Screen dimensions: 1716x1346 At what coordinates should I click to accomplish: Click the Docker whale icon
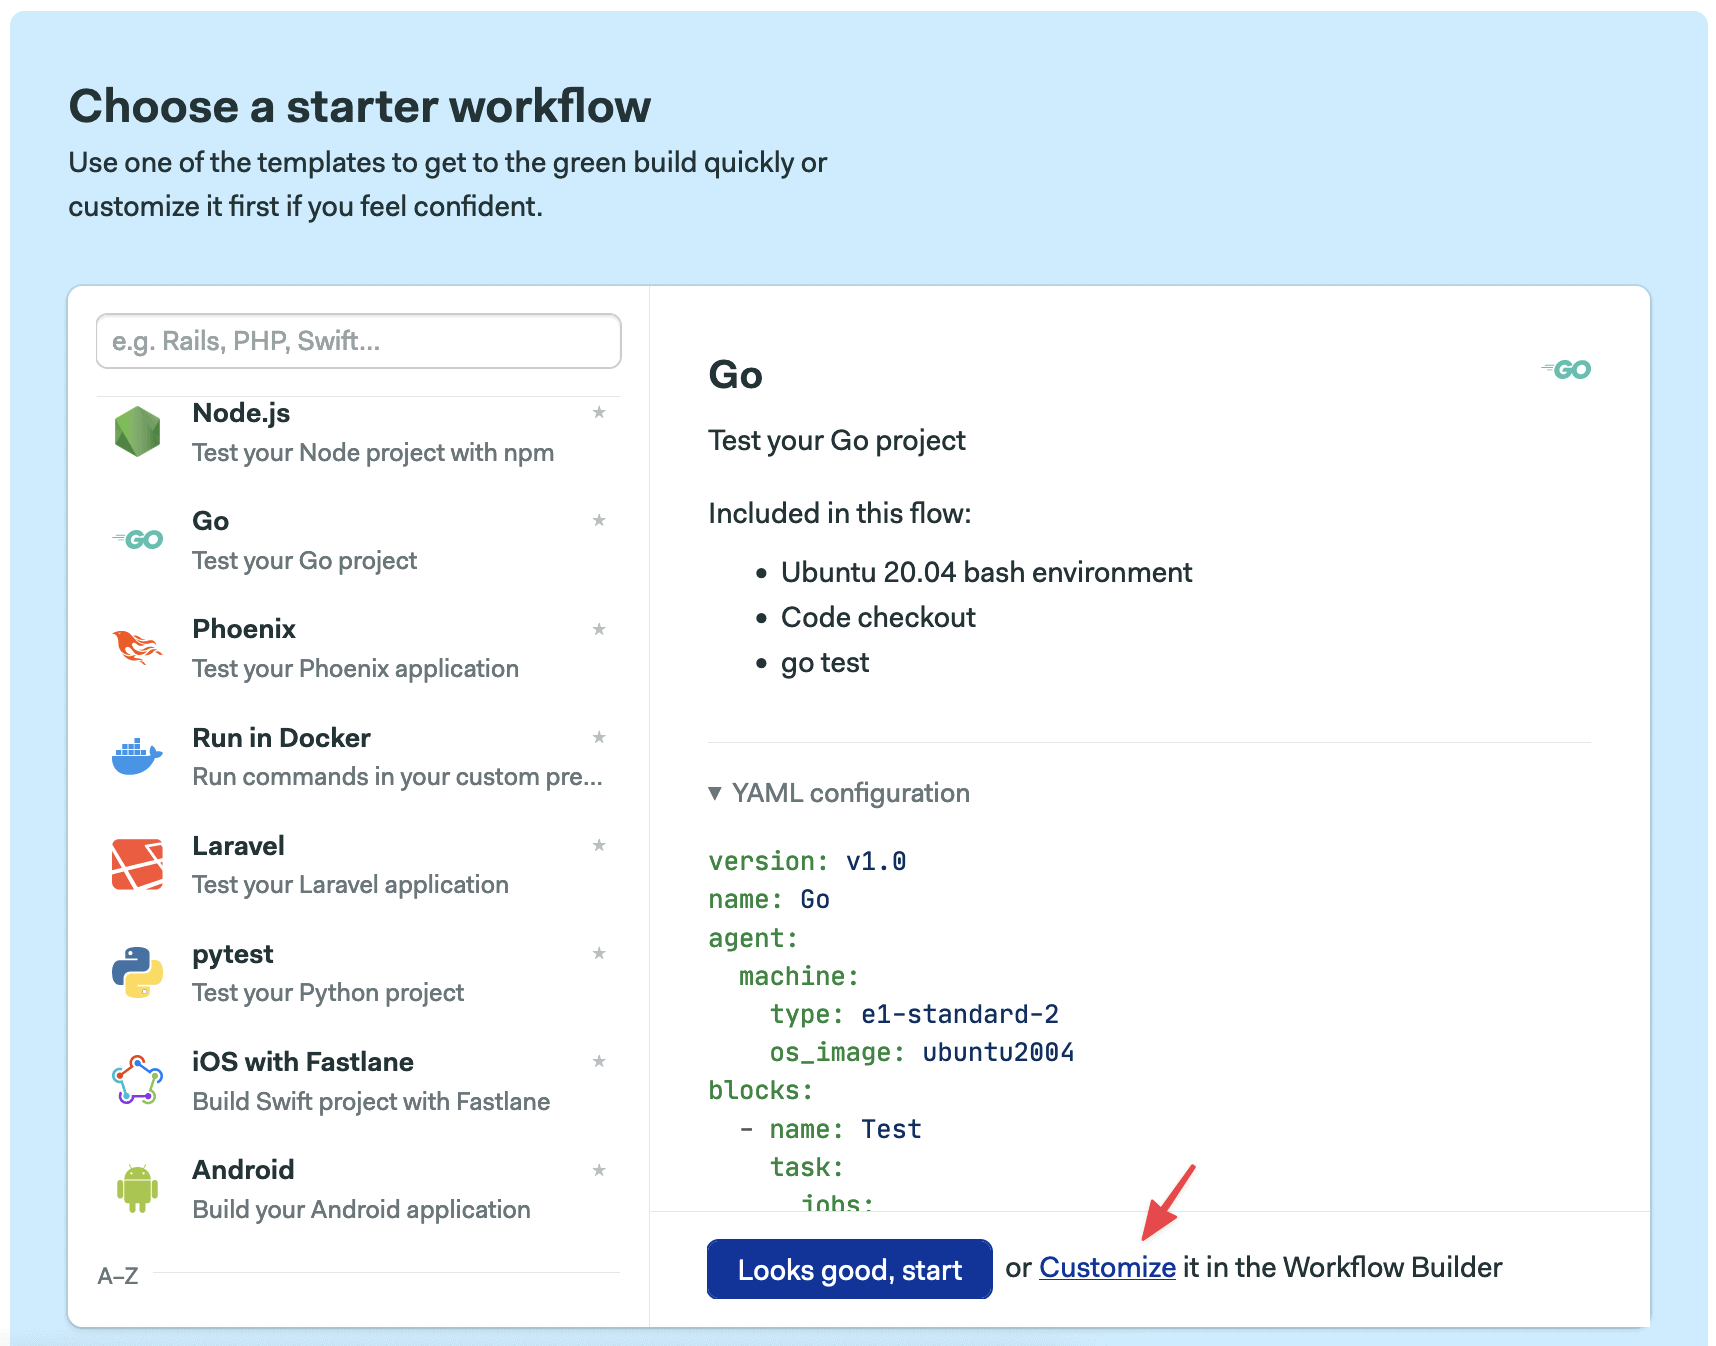pos(137,755)
